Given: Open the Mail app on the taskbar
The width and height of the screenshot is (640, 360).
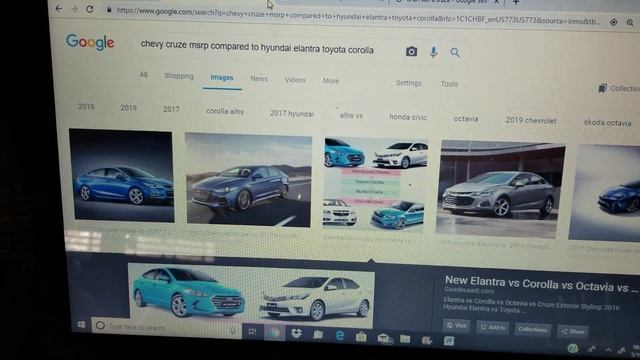Looking at the screenshot, I should tap(383, 338).
